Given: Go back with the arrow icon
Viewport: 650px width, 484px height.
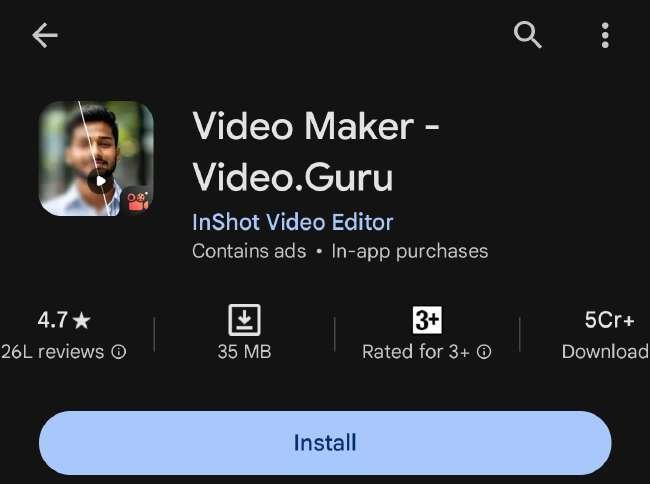Looking at the screenshot, I should click(45, 35).
